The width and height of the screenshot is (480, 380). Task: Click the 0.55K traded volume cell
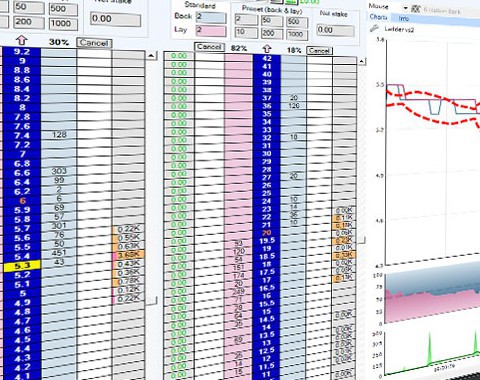[129, 237]
